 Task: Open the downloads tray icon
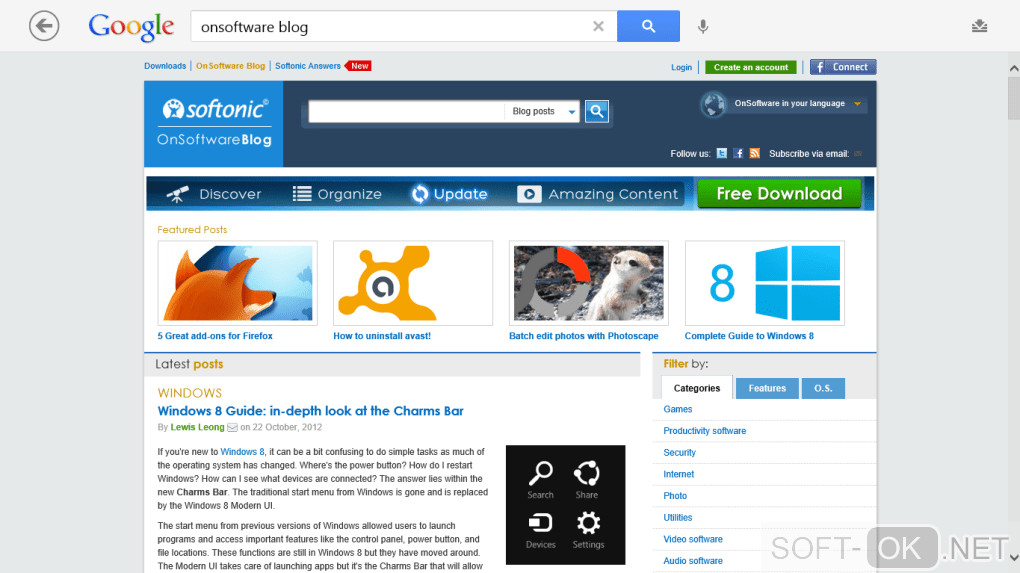(x=979, y=26)
